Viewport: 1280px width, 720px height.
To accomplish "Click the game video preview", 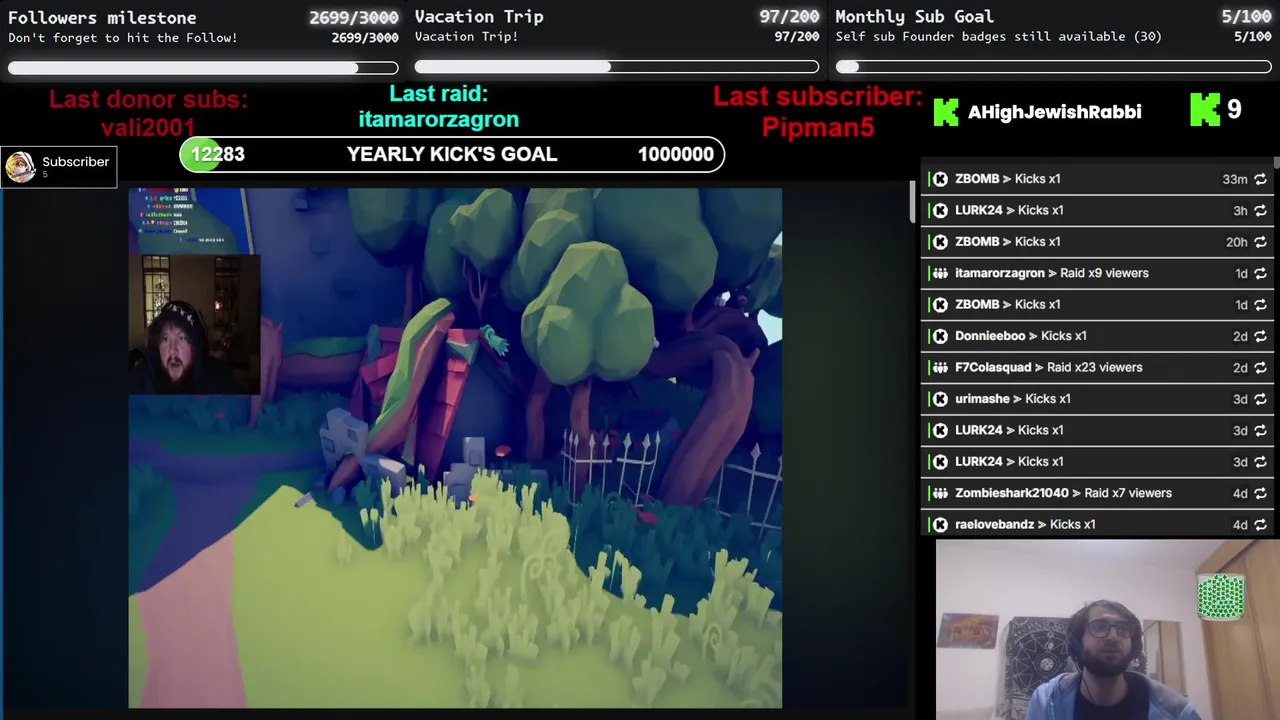I will point(455,448).
